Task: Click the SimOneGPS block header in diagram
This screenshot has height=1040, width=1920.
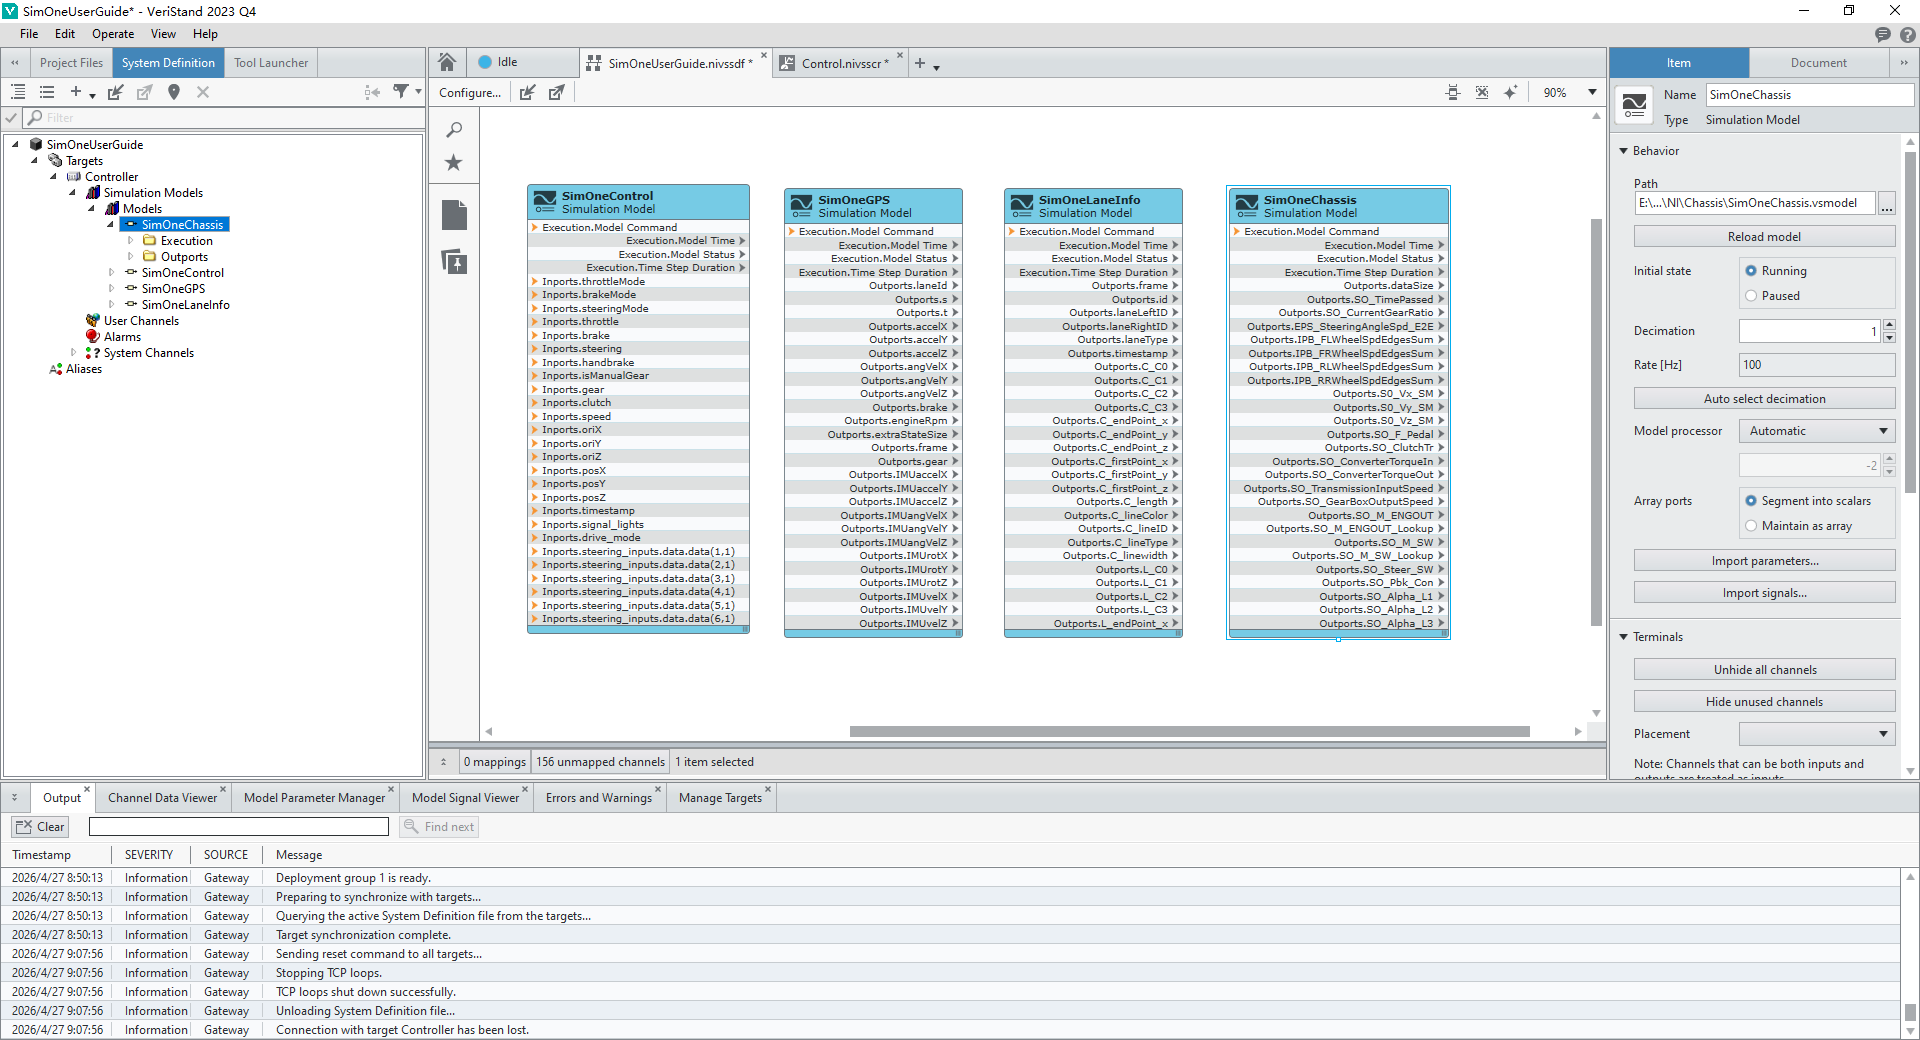Action: pyautogui.click(x=873, y=206)
